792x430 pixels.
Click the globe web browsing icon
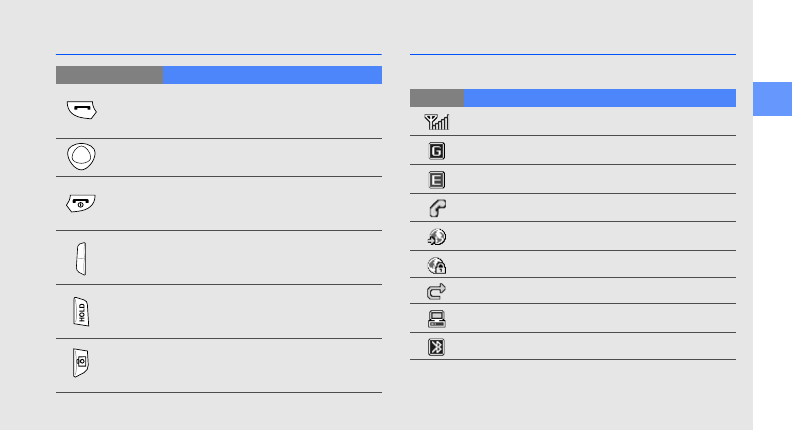pyautogui.click(x=437, y=237)
